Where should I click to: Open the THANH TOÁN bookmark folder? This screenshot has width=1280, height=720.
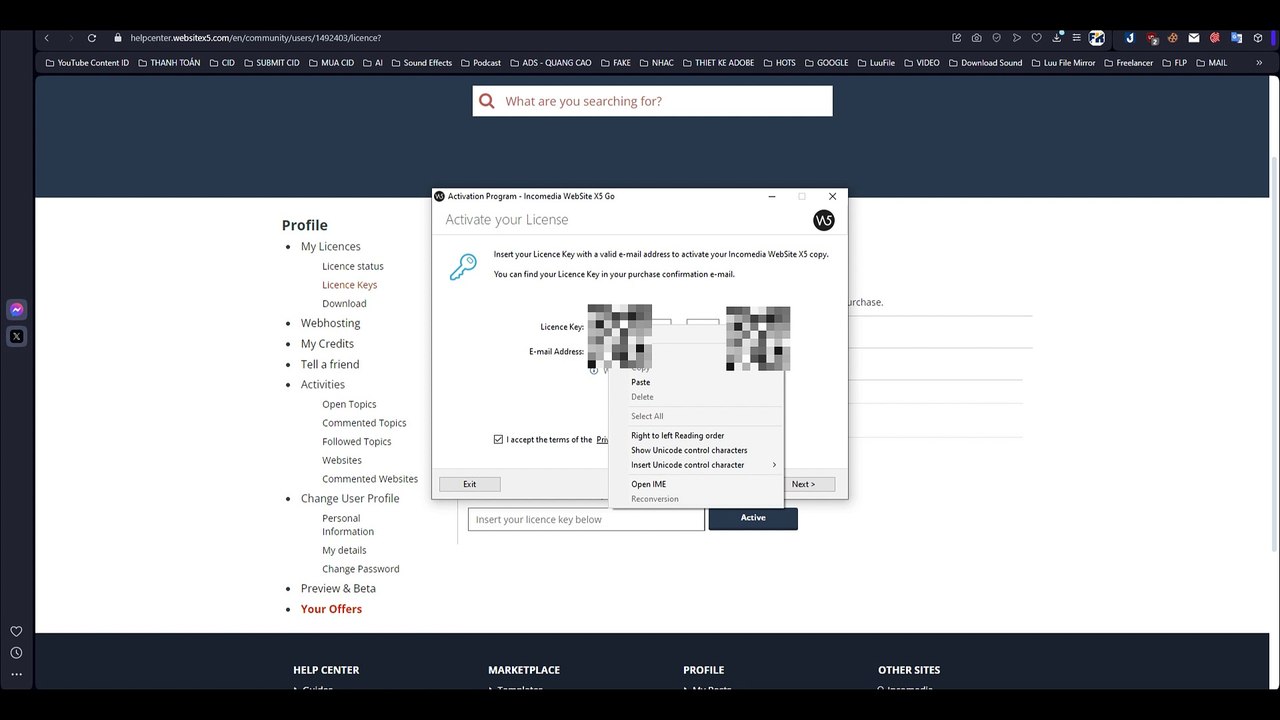pos(169,63)
